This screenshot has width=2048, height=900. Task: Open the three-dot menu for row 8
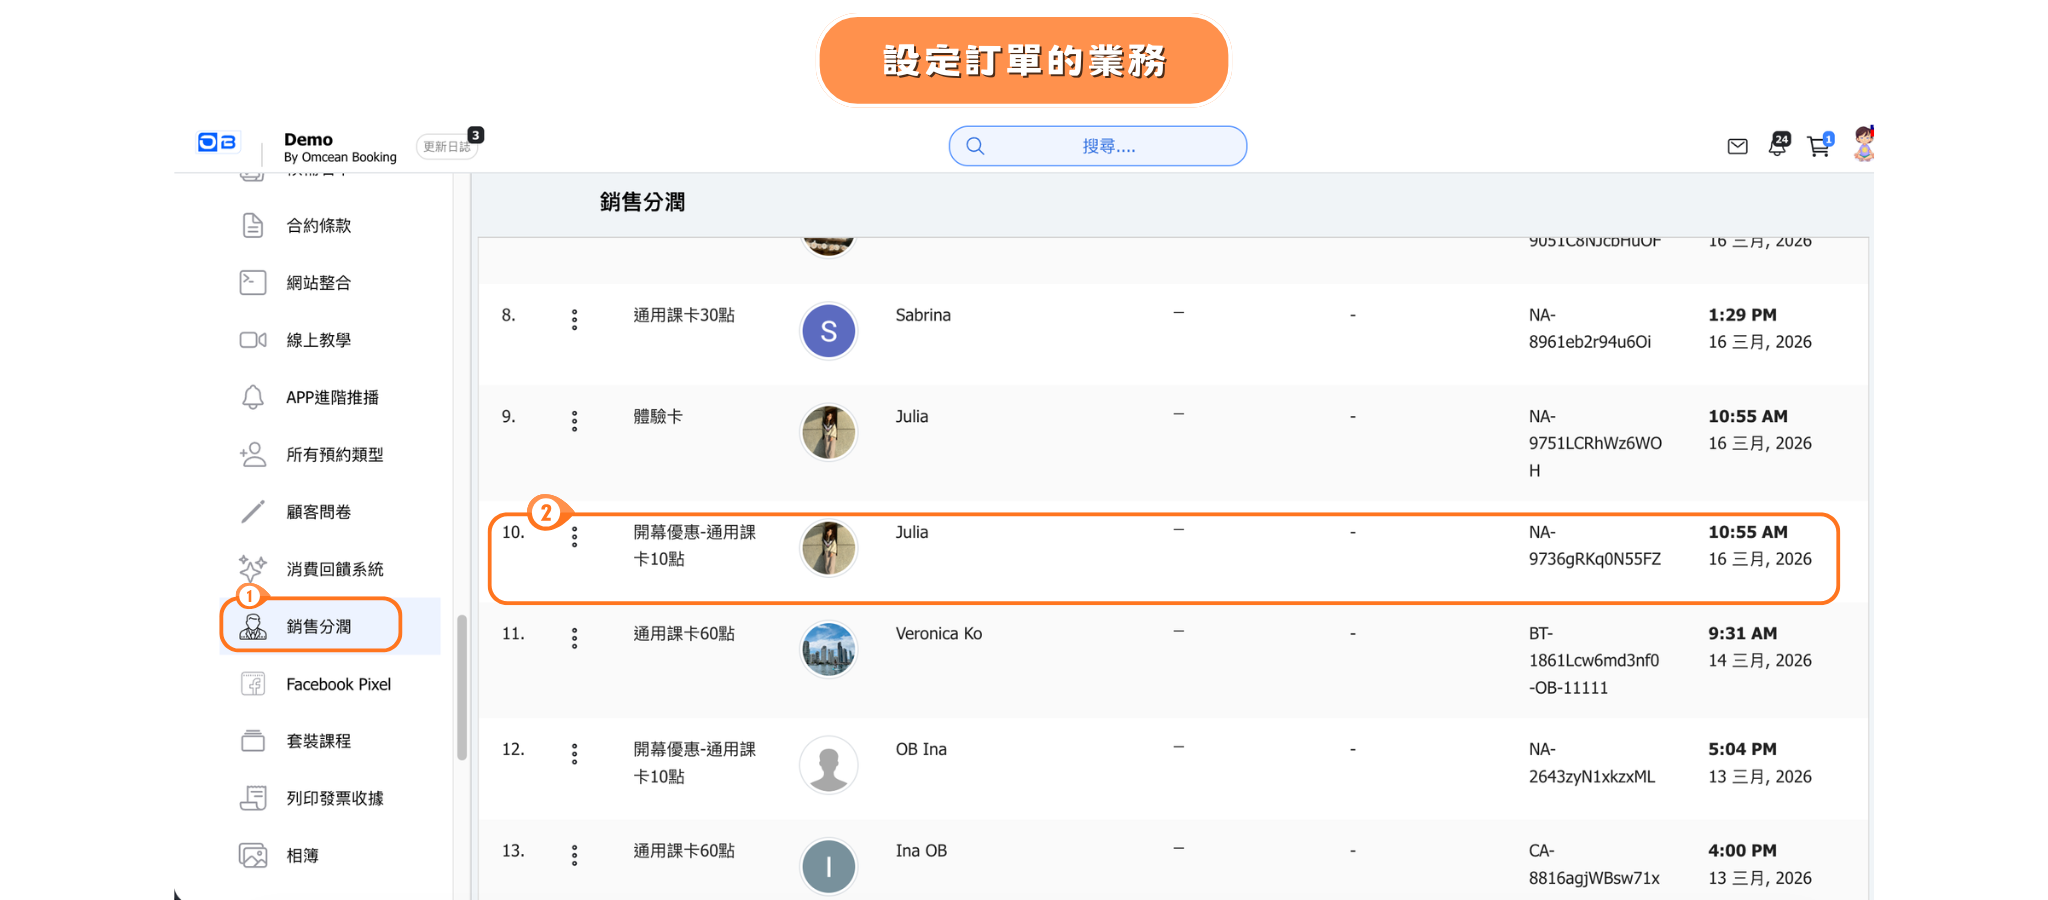click(574, 320)
